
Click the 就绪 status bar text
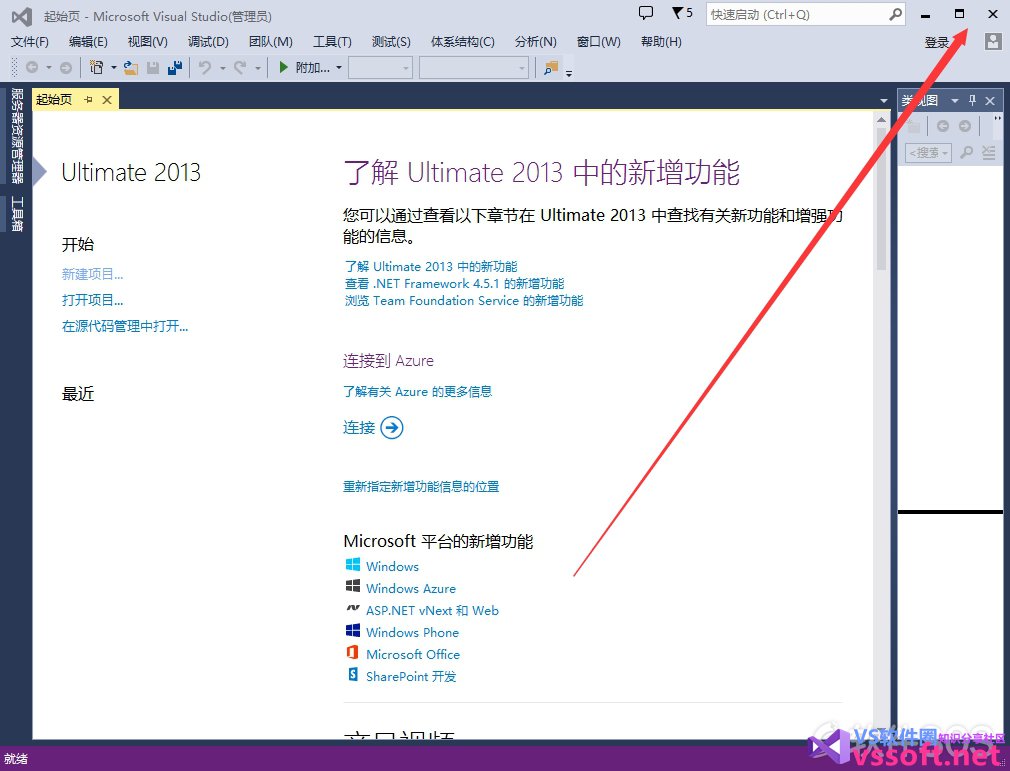tap(15, 759)
